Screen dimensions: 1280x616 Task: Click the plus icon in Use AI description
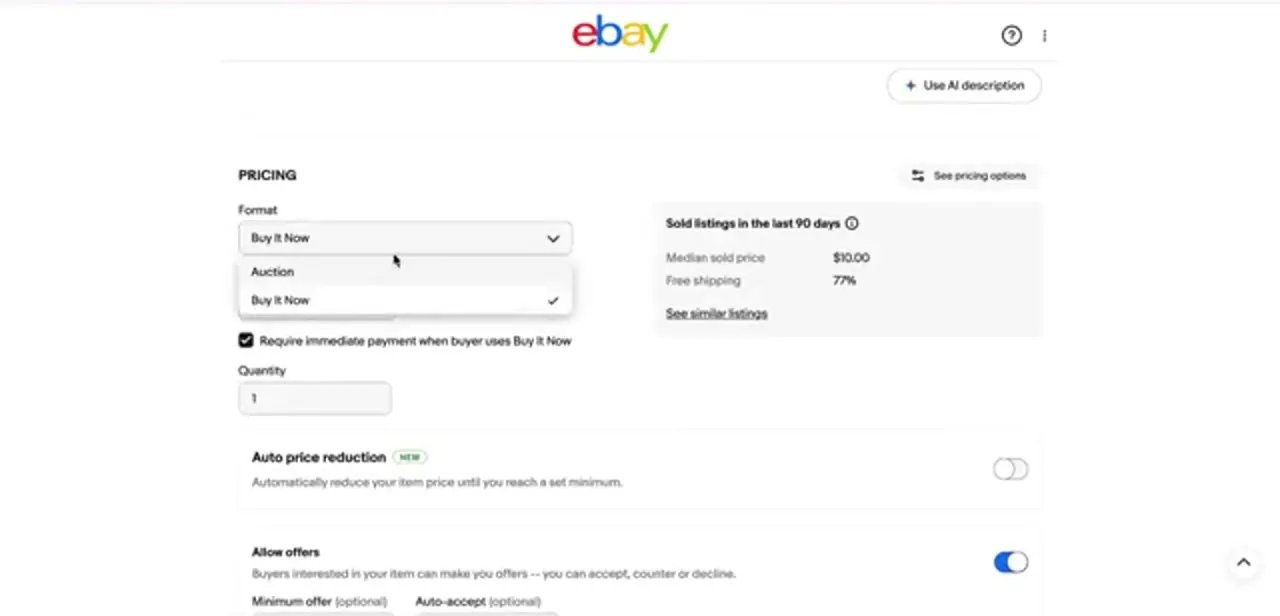point(910,86)
